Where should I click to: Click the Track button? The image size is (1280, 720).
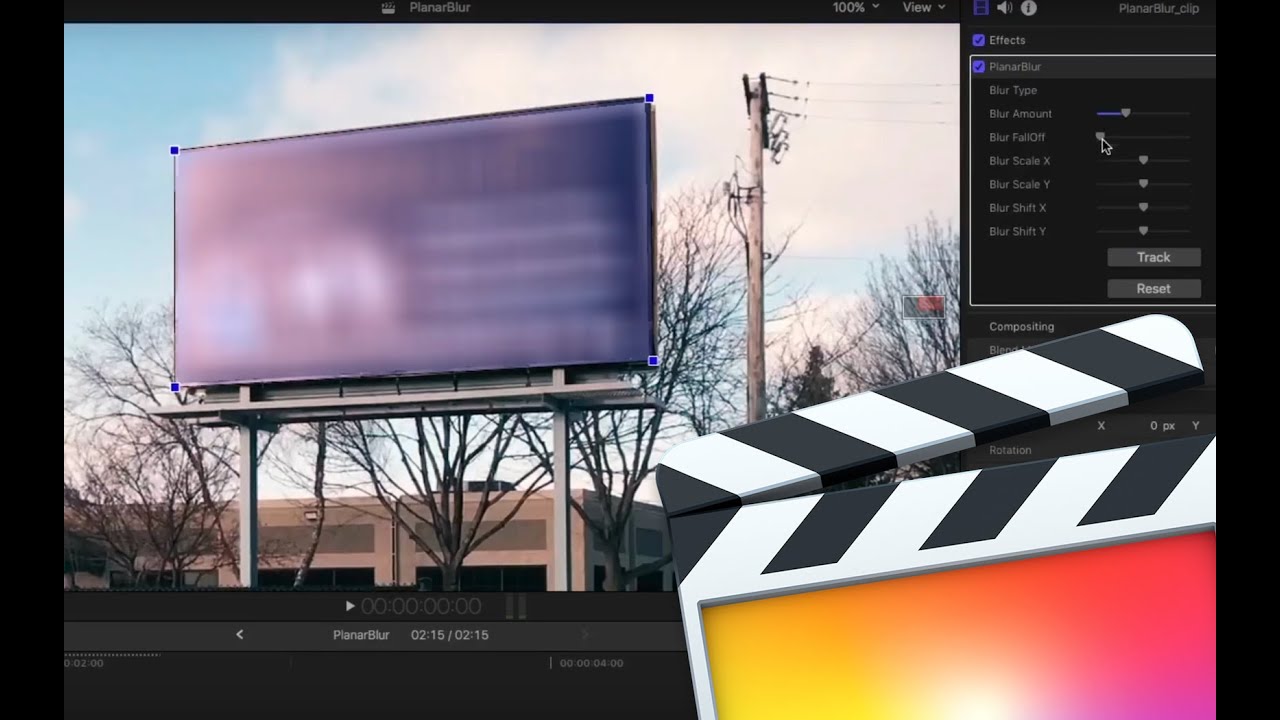[x=1153, y=257]
